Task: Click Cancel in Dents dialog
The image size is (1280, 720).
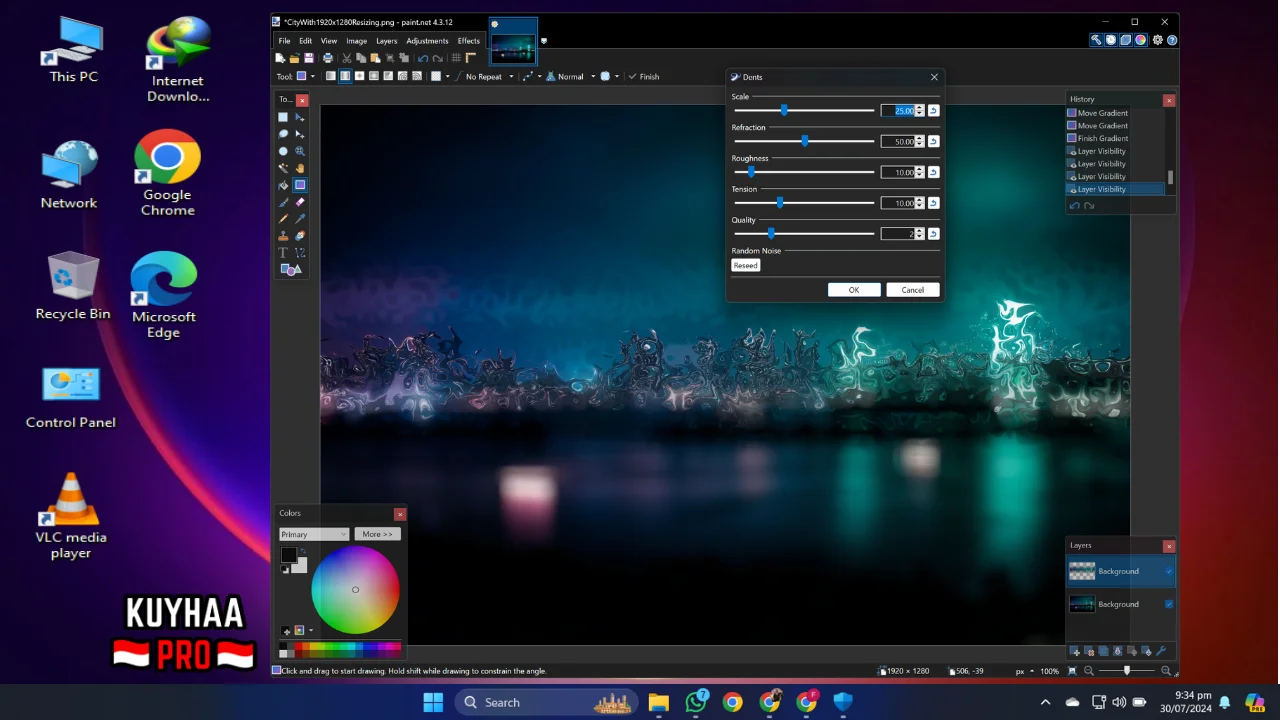Action: pos(913,290)
